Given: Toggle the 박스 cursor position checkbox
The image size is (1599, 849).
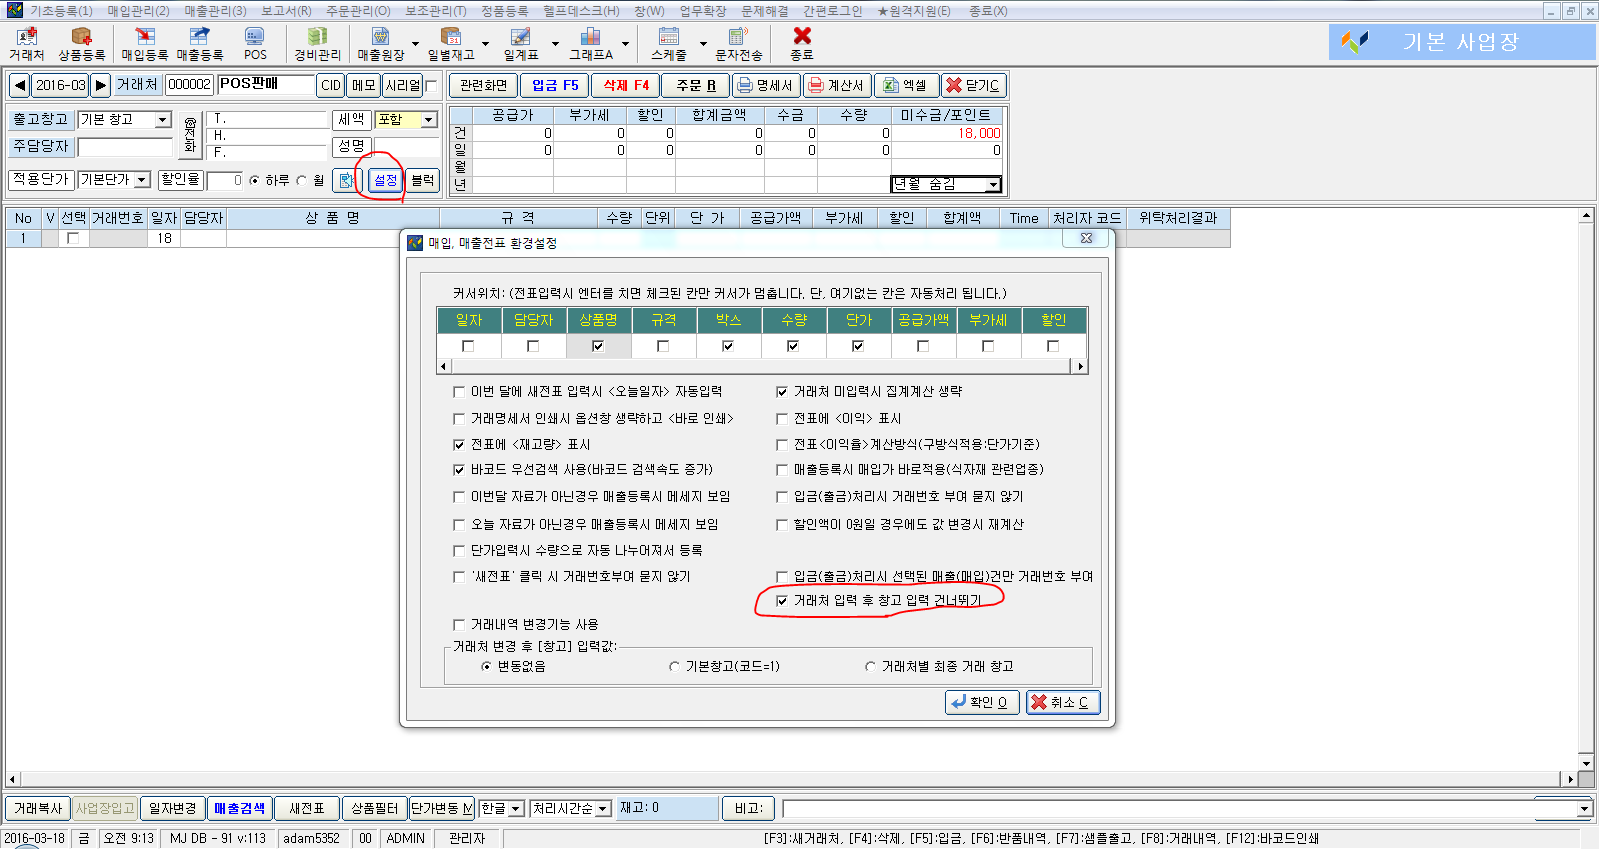Looking at the screenshot, I should click(728, 346).
